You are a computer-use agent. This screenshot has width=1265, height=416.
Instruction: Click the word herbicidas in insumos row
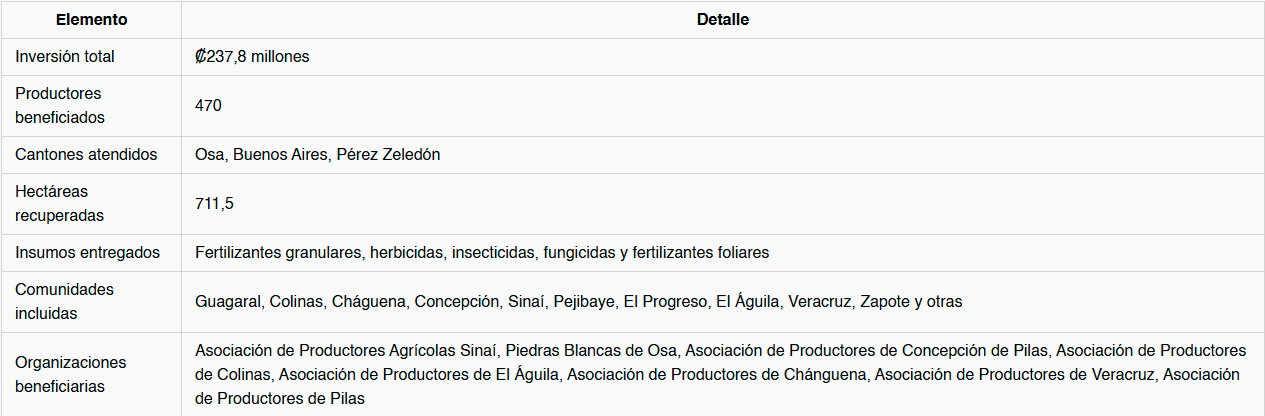pos(406,253)
